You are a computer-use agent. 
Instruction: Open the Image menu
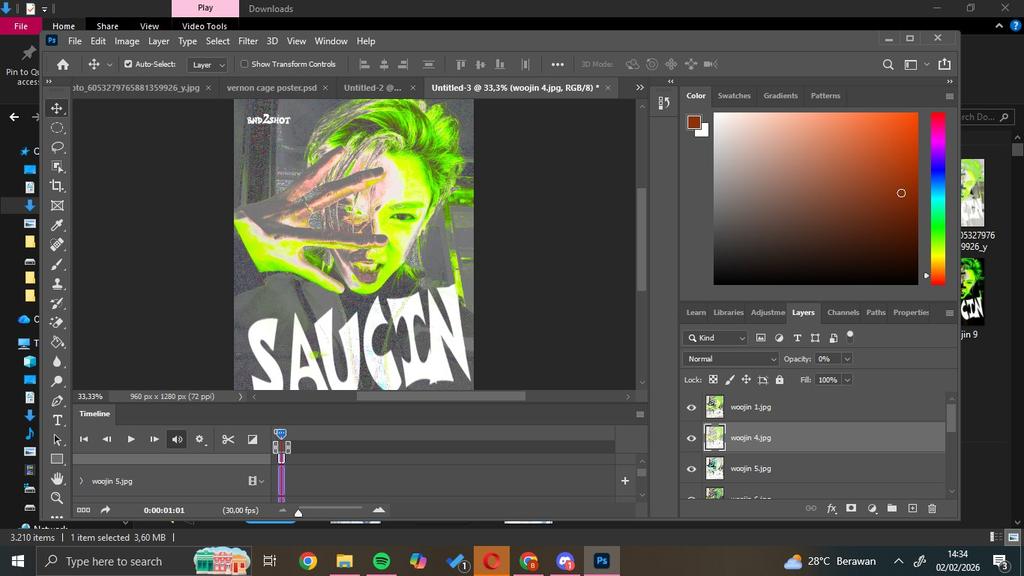pyautogui.click(x=127, y=41)
